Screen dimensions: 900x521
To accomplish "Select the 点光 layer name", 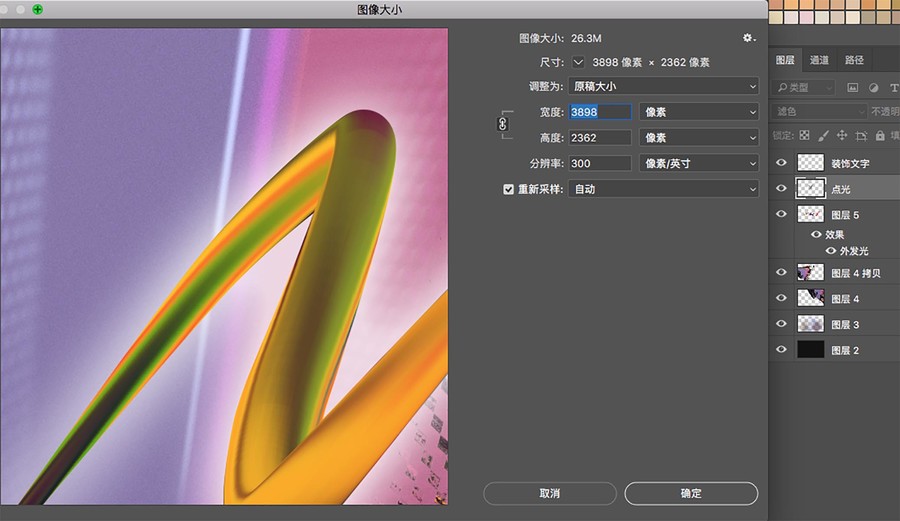I will pyautogui.click(x=841, y=189).
